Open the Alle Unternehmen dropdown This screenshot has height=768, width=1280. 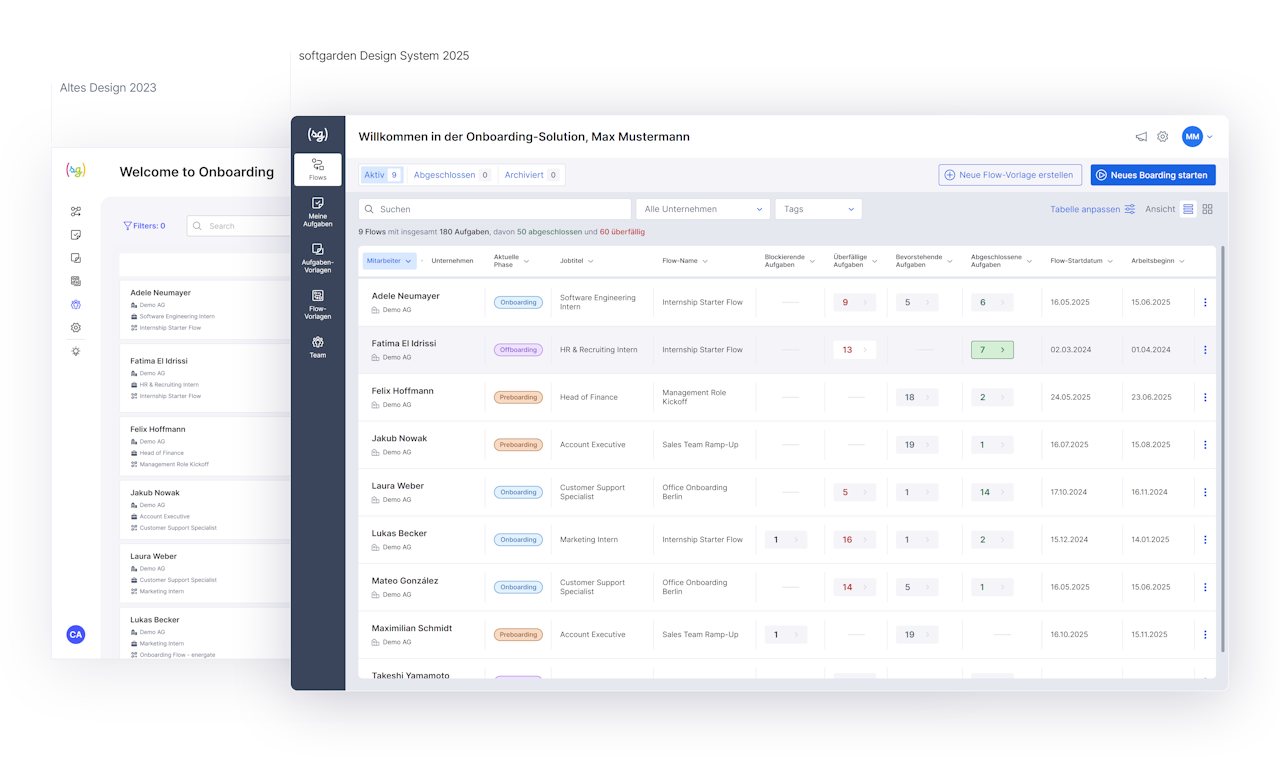tap(703, 209)
